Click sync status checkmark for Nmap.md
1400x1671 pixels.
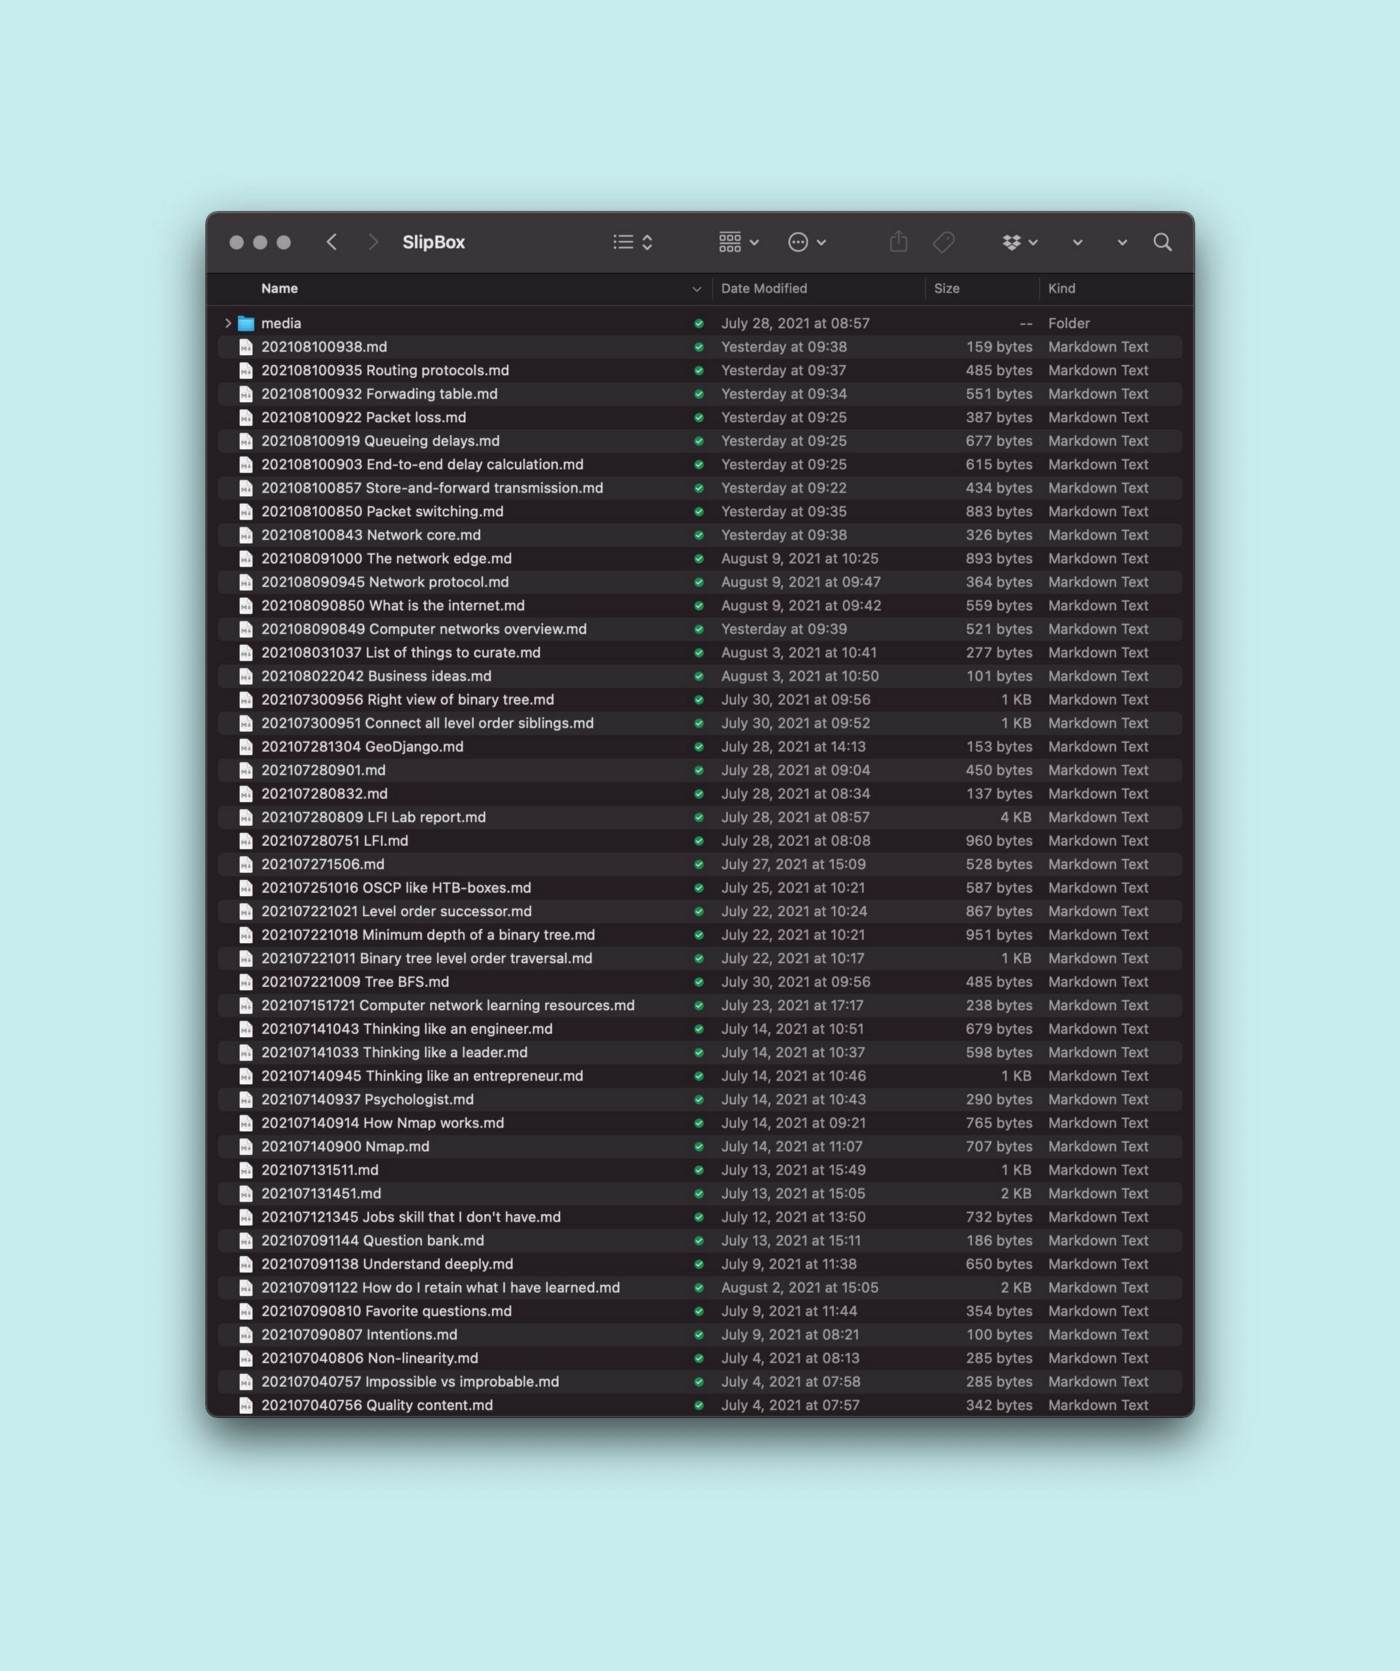click(699, 1147)
